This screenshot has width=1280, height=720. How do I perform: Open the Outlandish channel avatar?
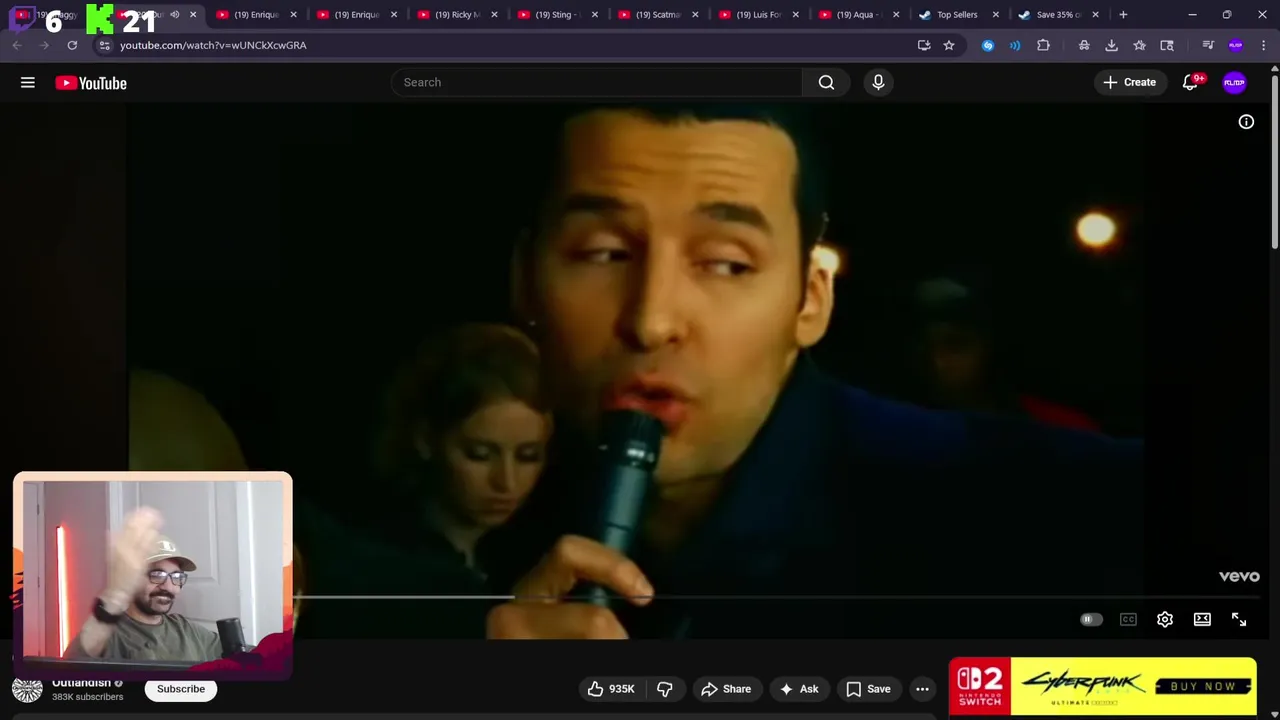pyautogui.click(x=27, y=689)
